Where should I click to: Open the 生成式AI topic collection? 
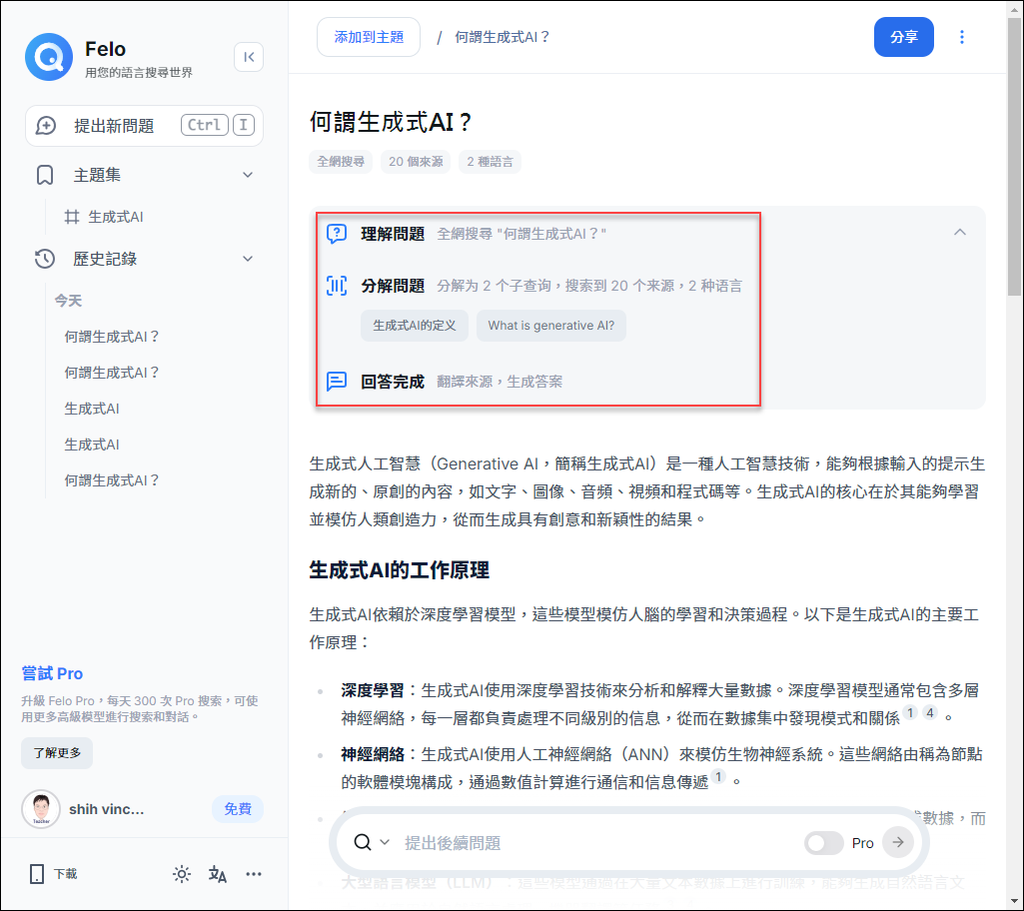pos(115,217)
